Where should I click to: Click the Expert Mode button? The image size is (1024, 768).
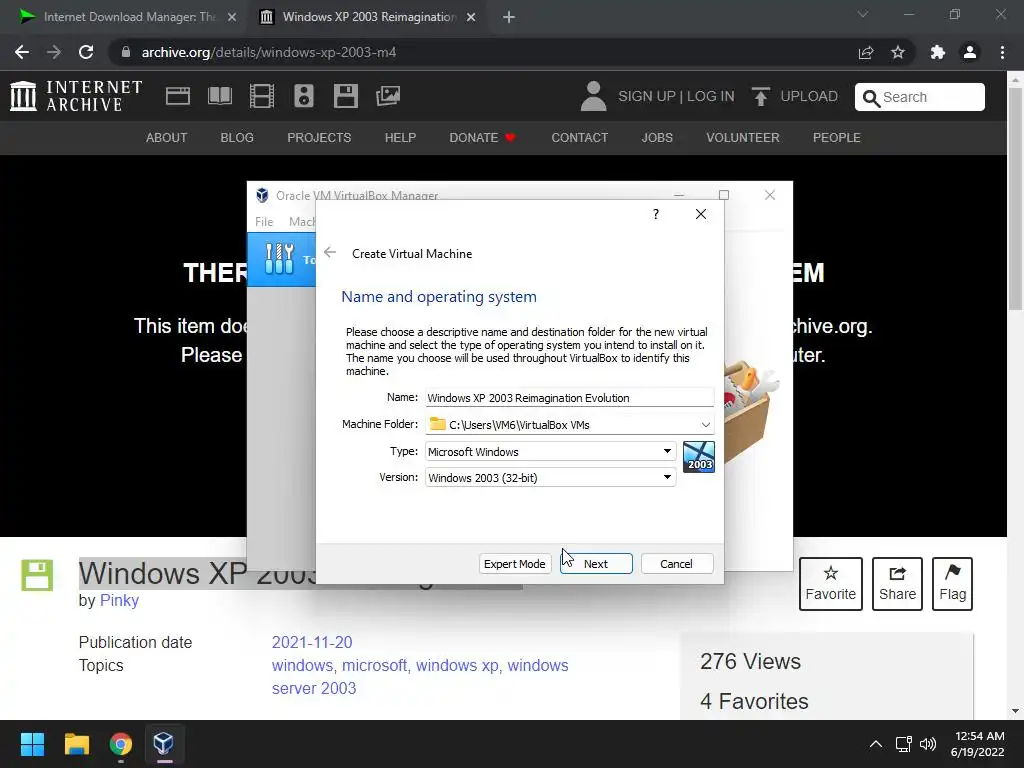pyautogui.click(x=515, y=564)
